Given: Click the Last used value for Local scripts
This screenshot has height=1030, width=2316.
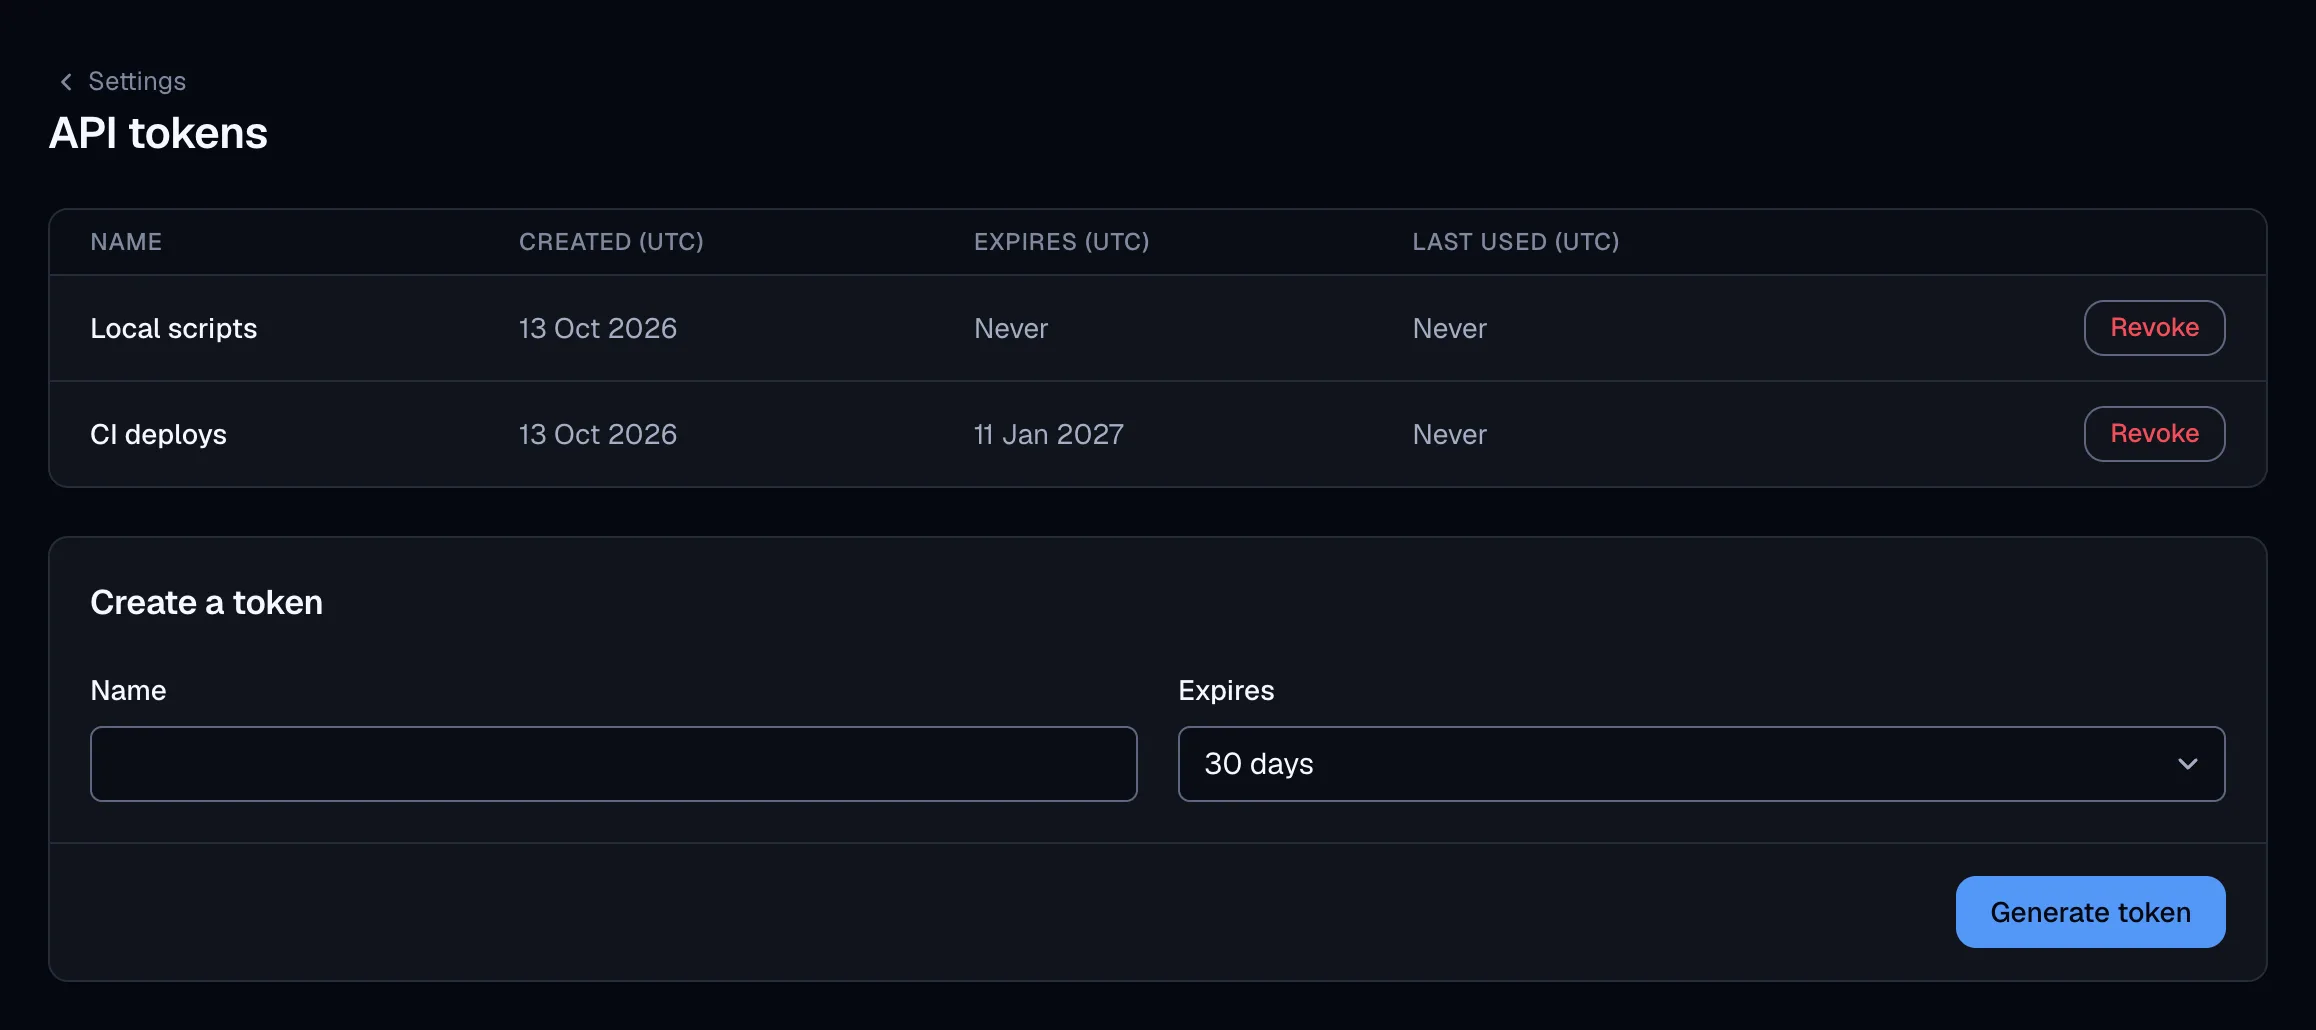Looking at the screenshot, I should tap(1449, 328).
